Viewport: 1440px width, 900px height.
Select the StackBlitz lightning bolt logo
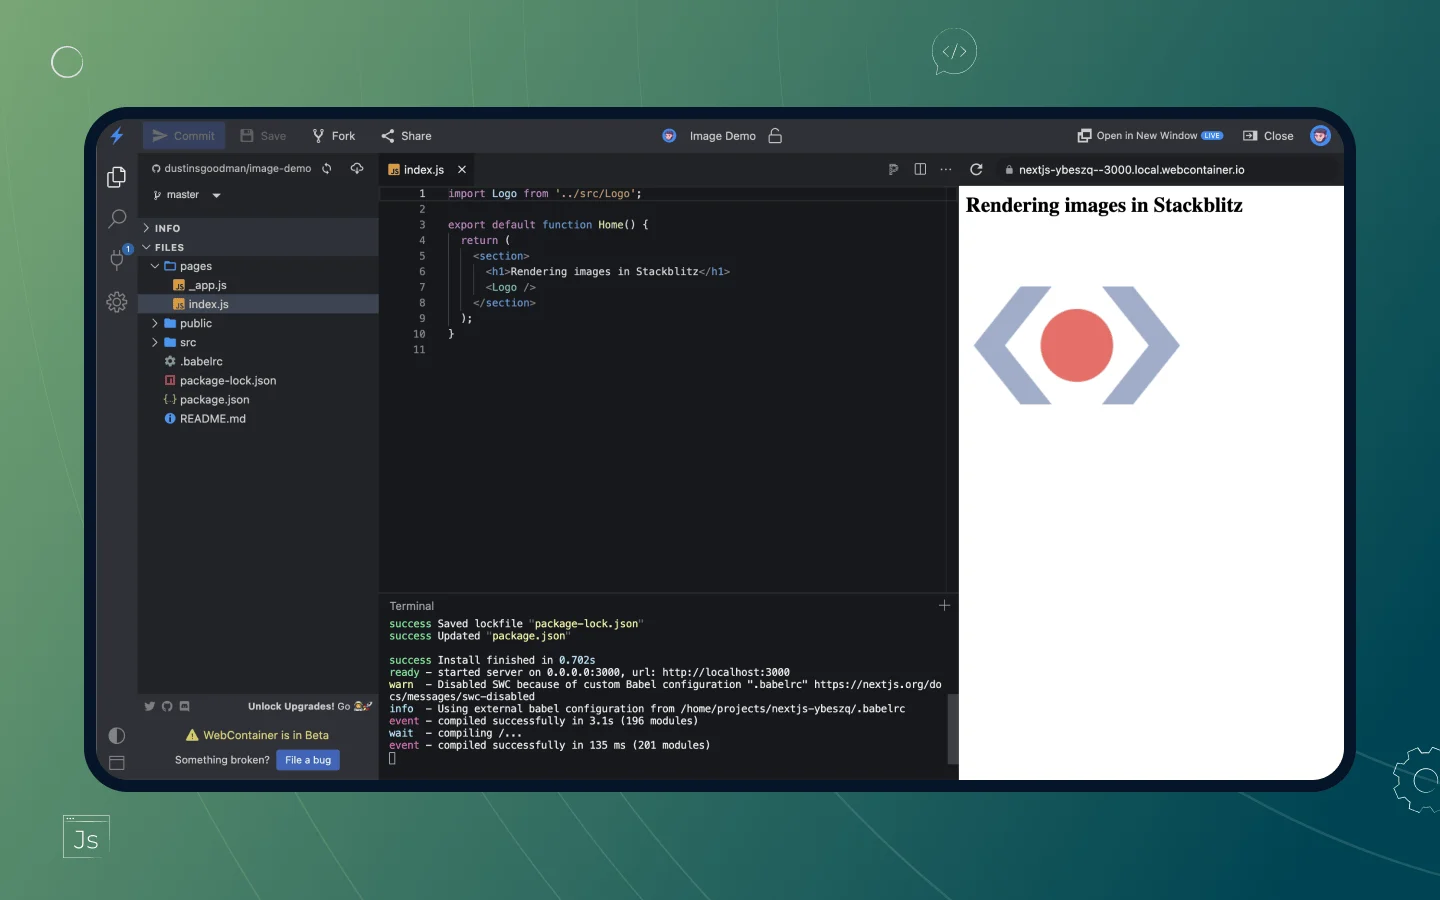[x=117, y=136]
